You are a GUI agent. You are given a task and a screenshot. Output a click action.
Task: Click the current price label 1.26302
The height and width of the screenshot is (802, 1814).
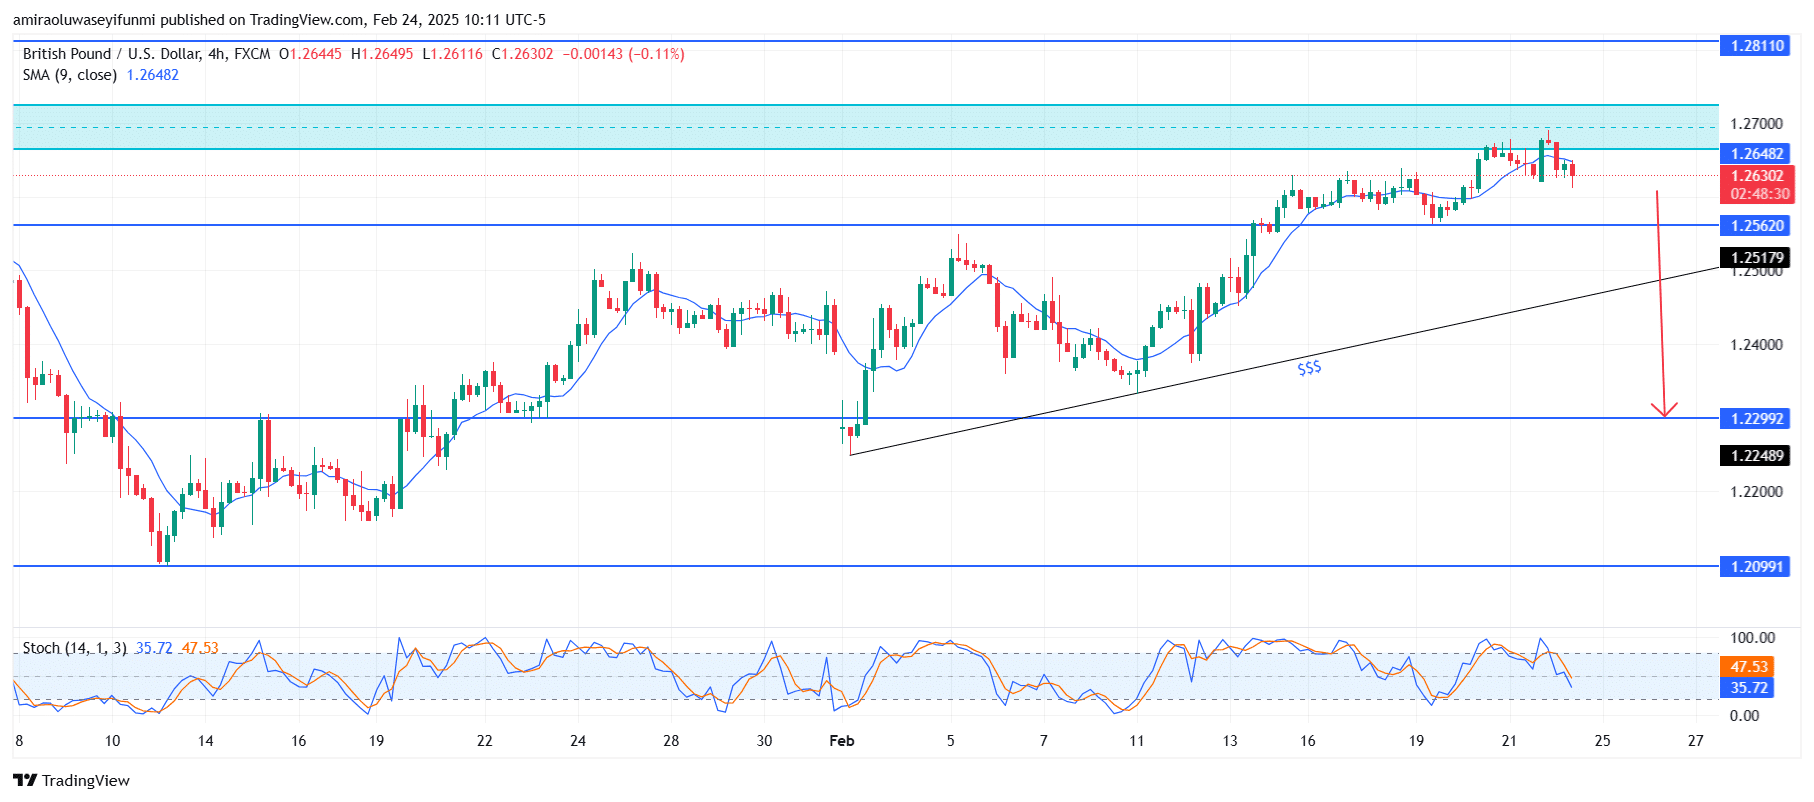(1757, 175)
